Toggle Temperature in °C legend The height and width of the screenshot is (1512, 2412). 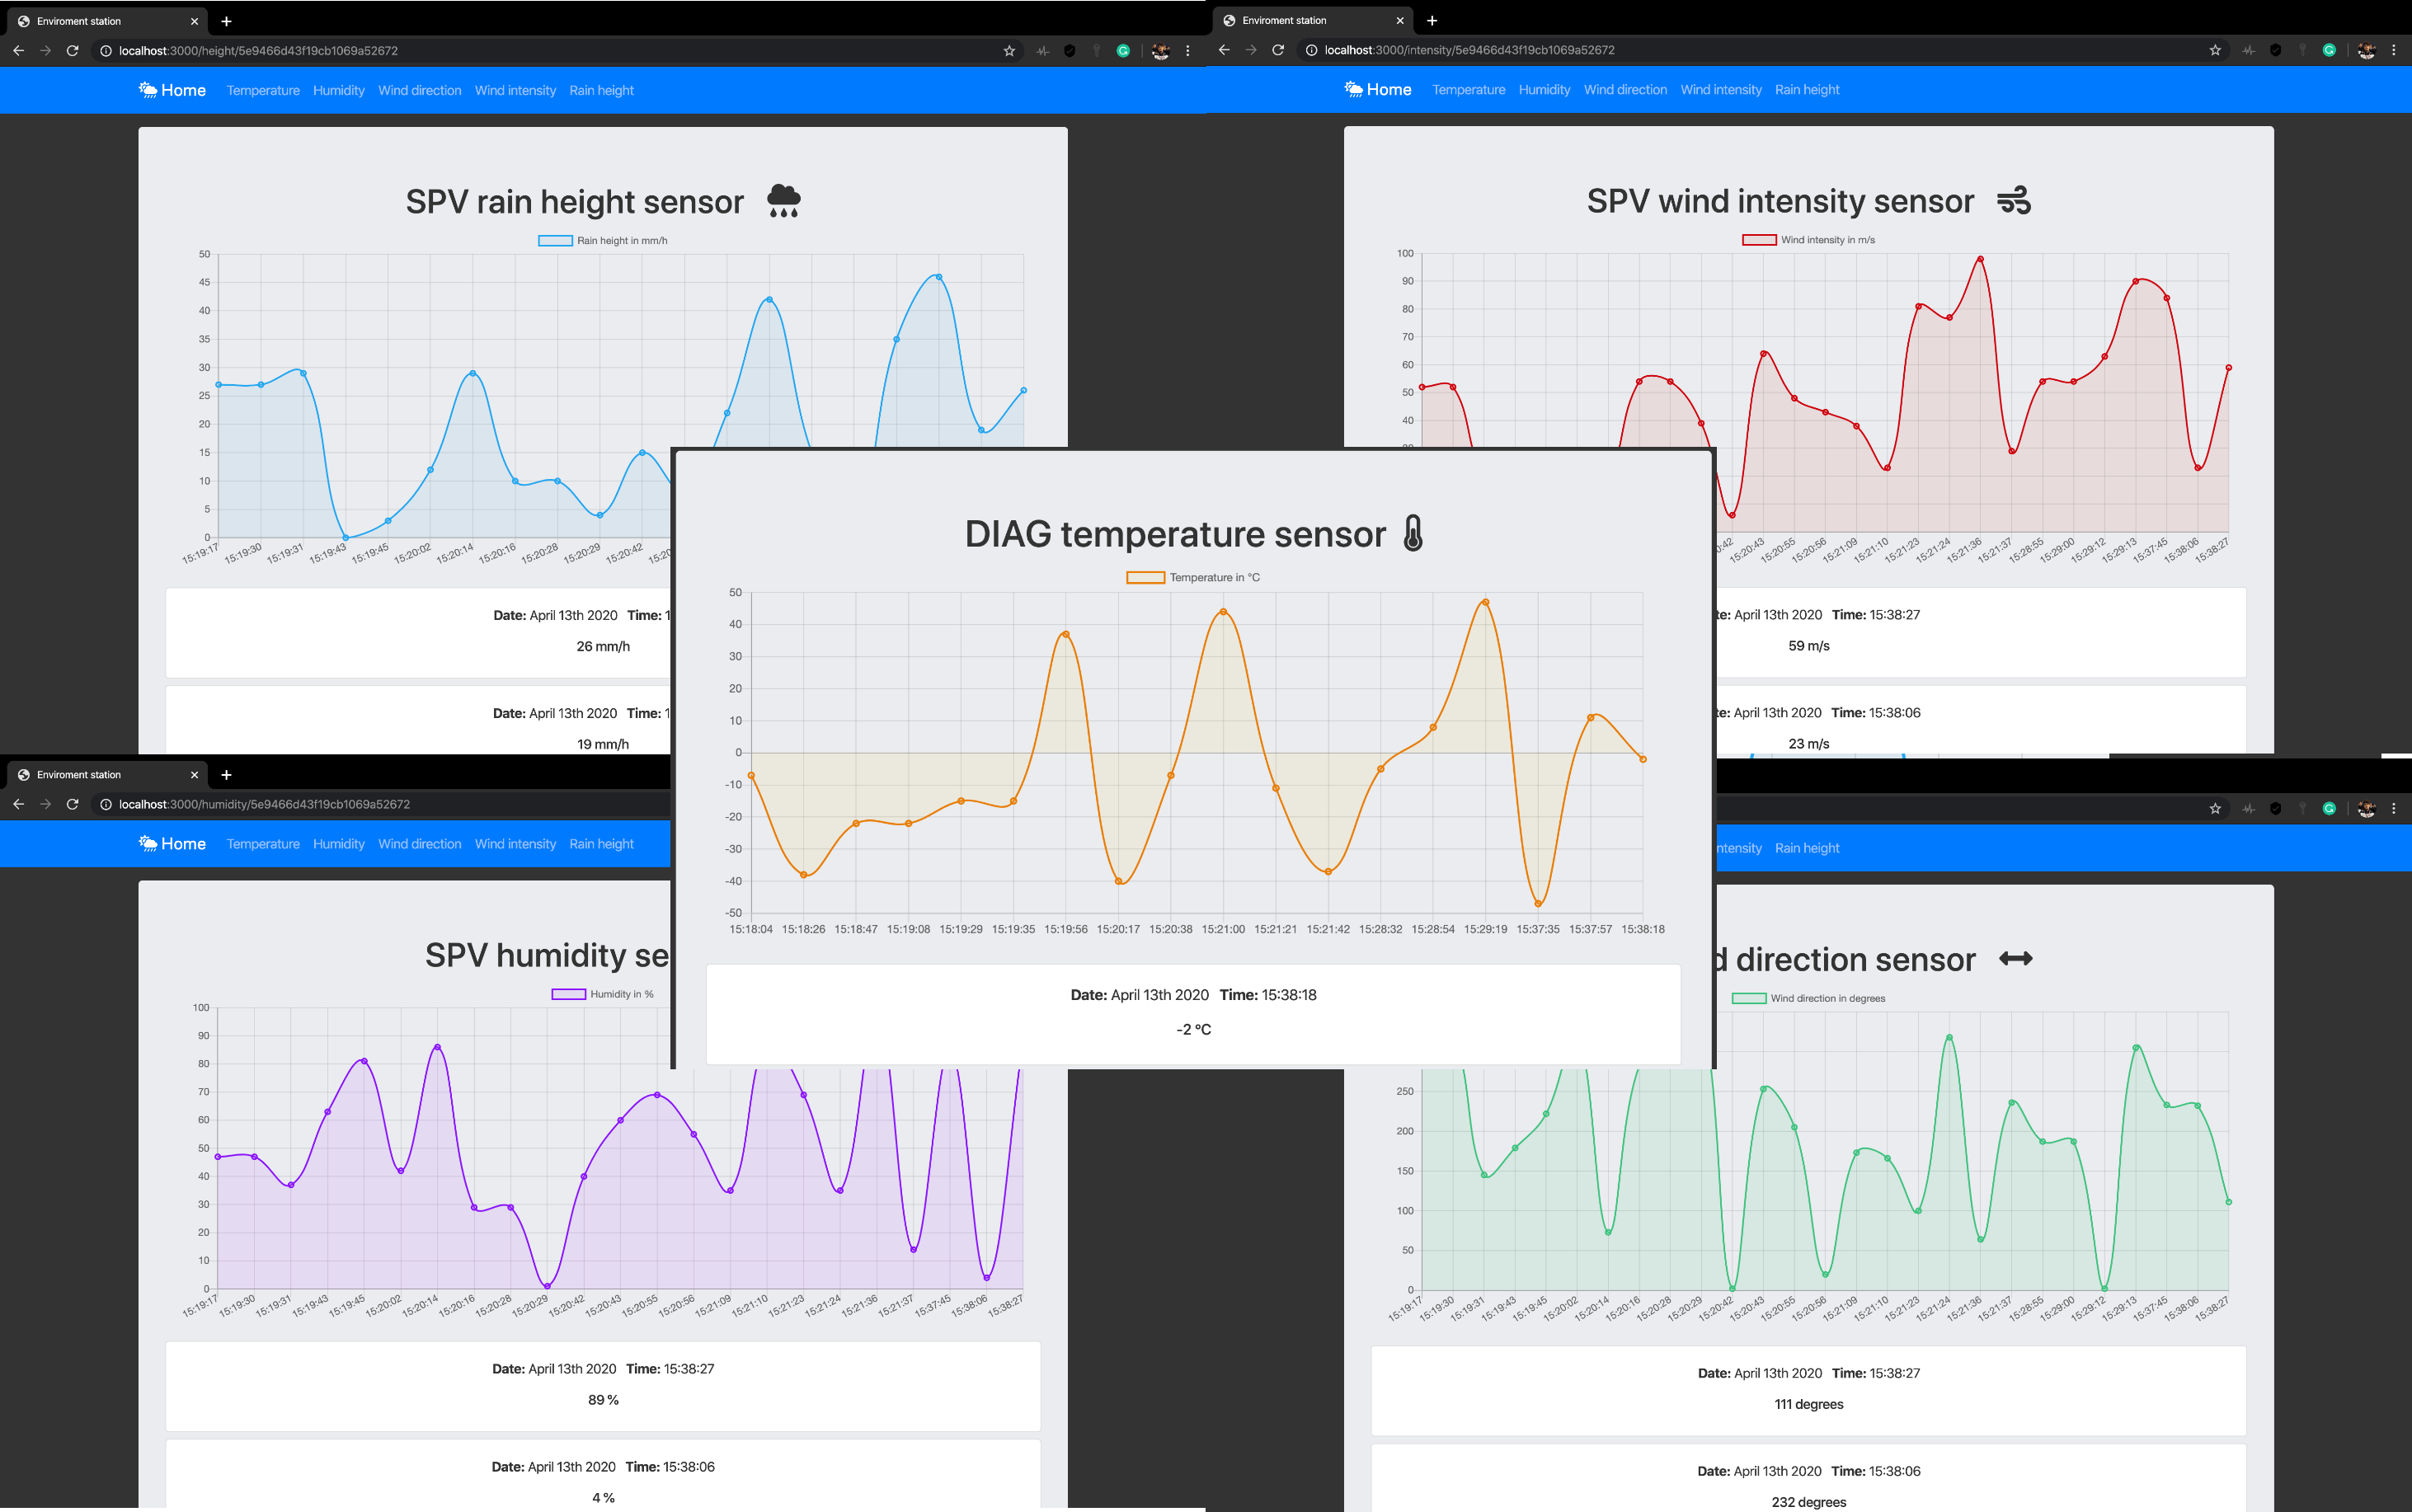point(1193,577)
